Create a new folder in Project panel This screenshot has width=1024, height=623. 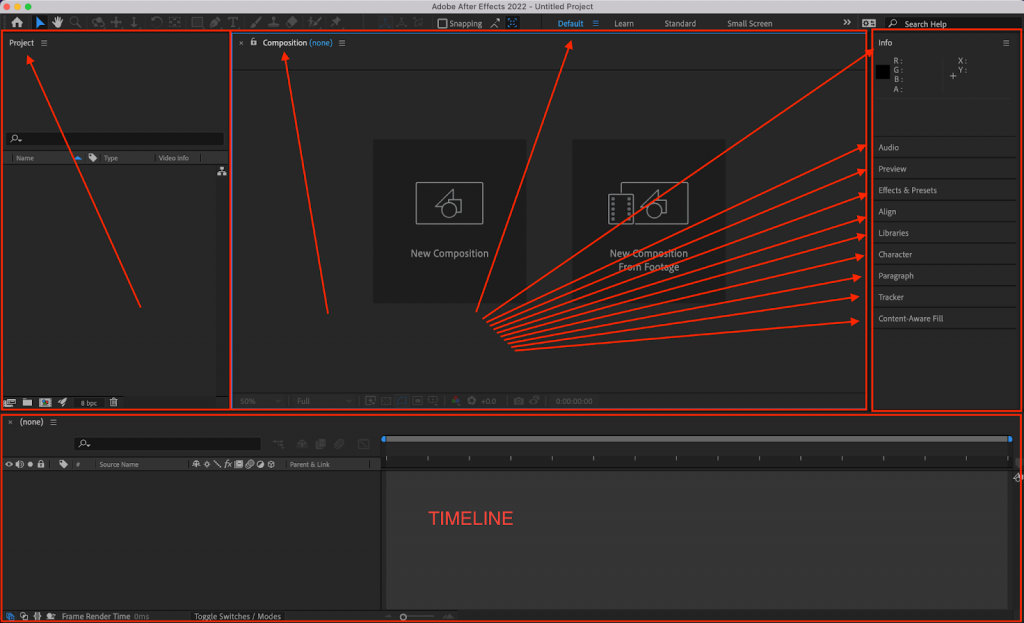pyautogui.click(x=27, y=402)
